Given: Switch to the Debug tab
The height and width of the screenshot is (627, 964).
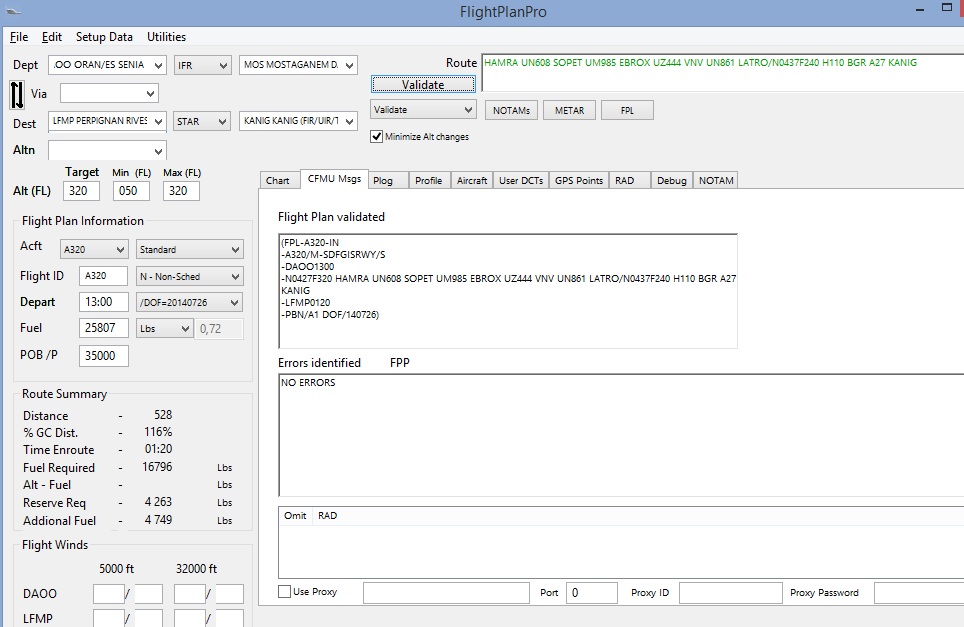Looking at the screenshot, I should [x=671, y=180].
